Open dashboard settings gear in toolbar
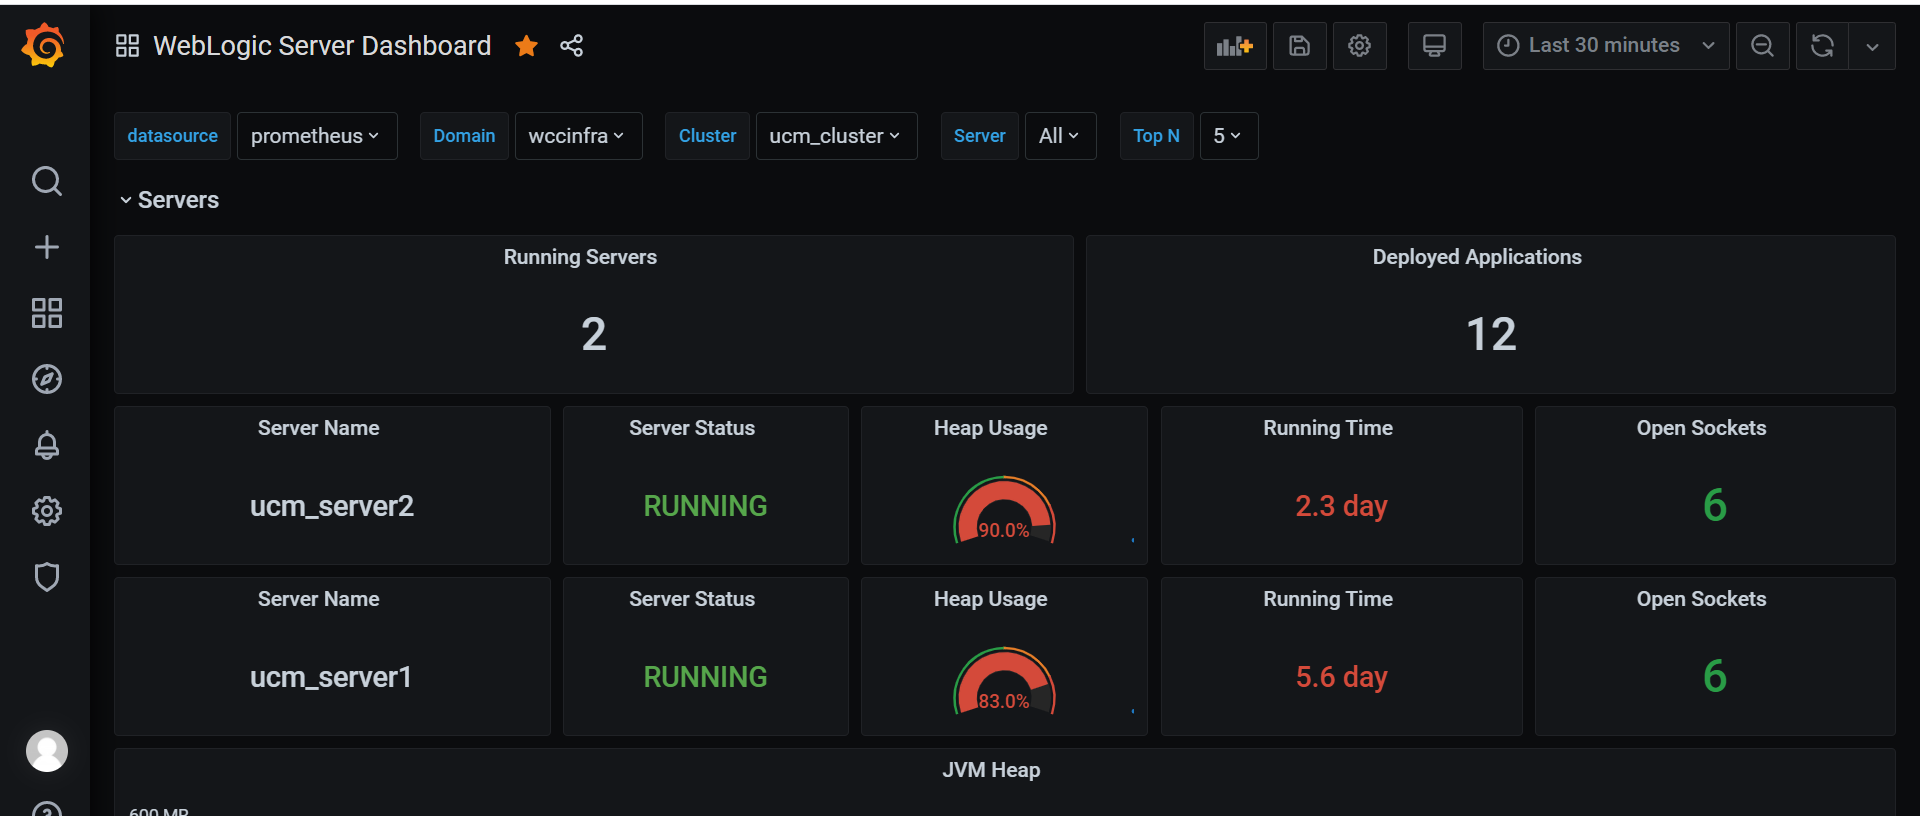Screen dimensions: 1920x816 point(1359,46)
